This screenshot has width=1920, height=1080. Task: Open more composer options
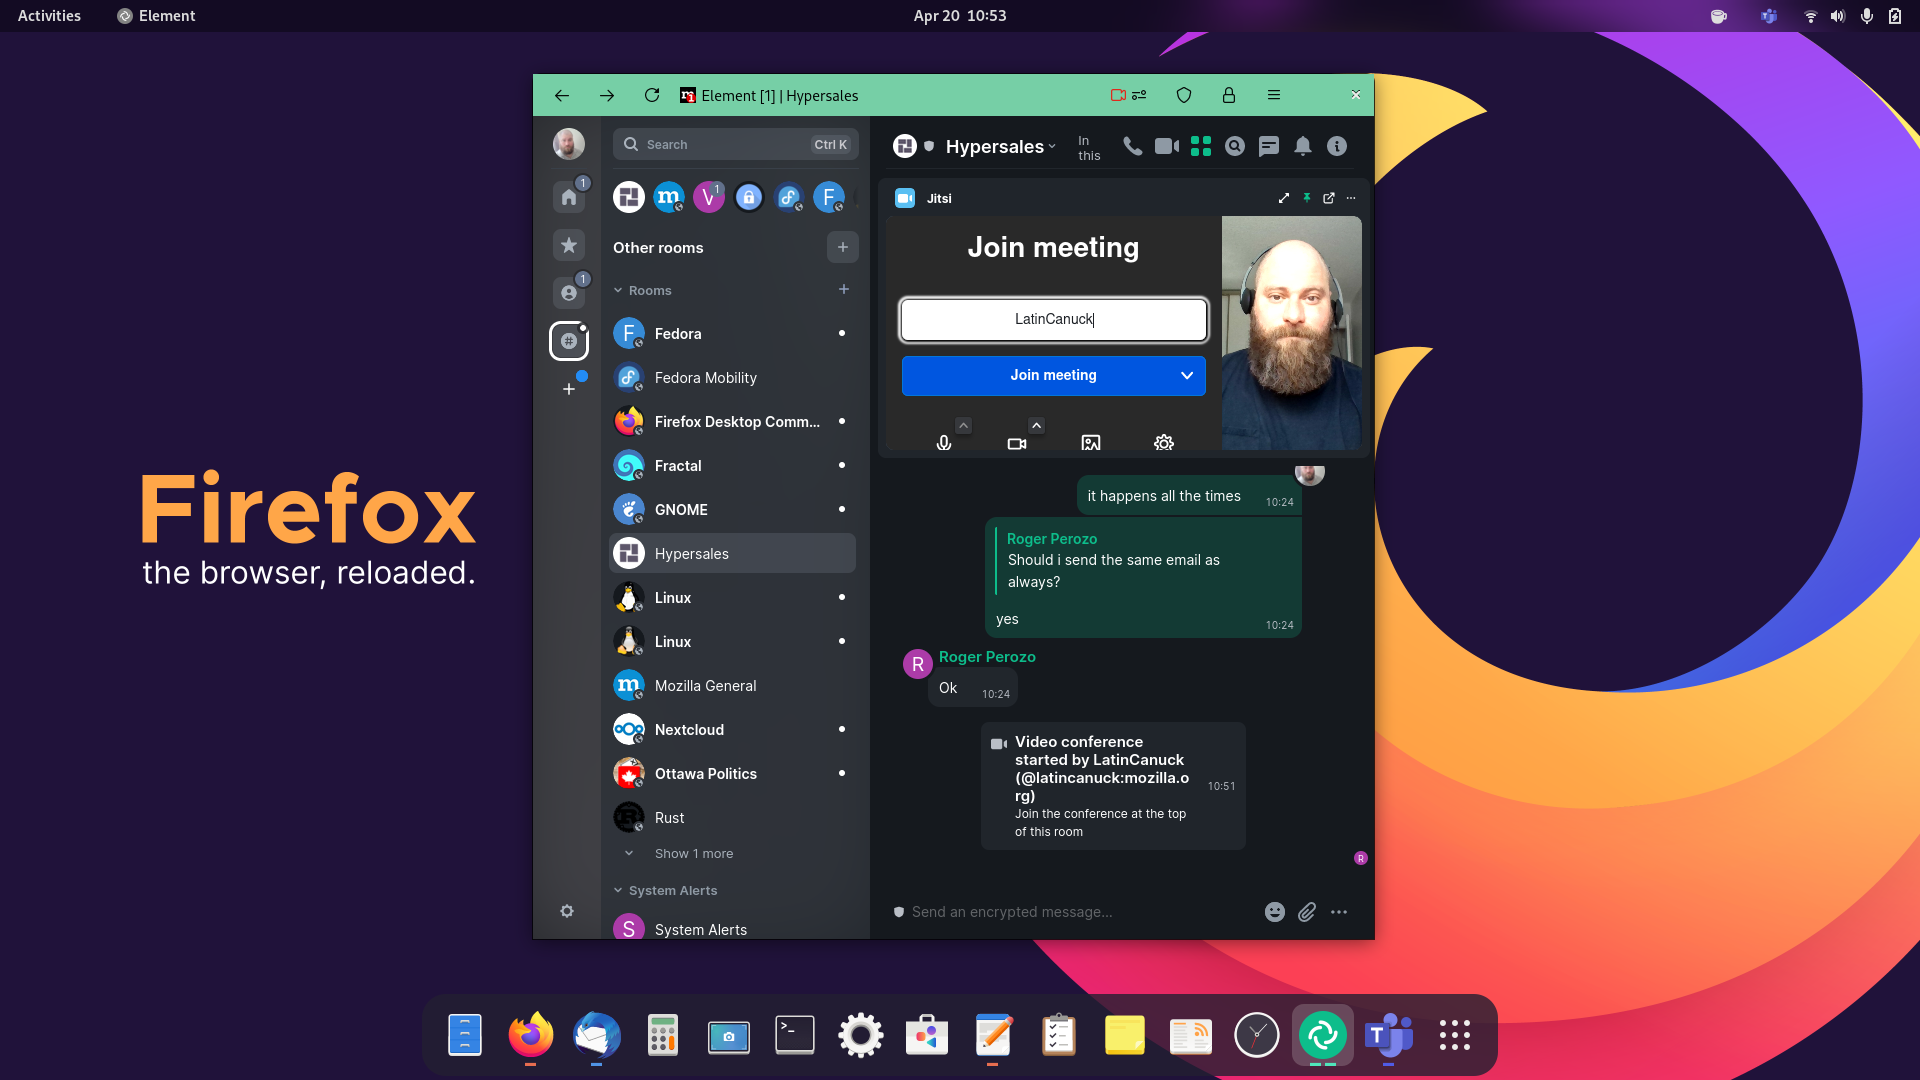(1339, 912)
